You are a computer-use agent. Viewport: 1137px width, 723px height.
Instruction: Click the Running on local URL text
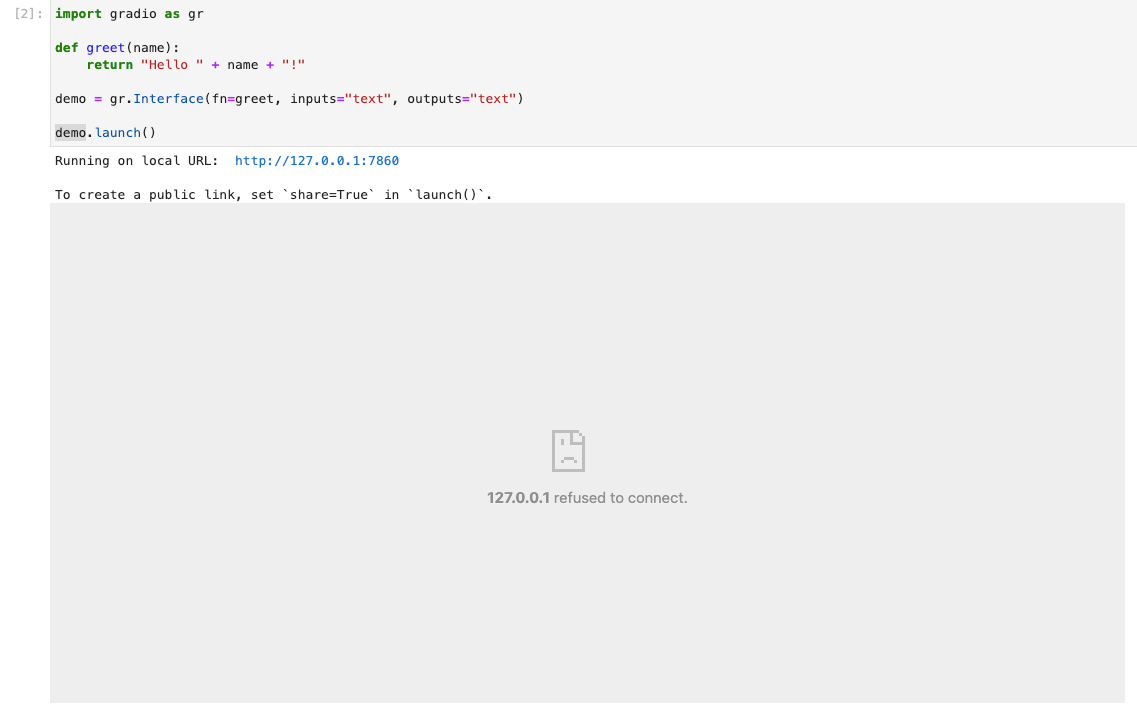click(x=135, y=160)
